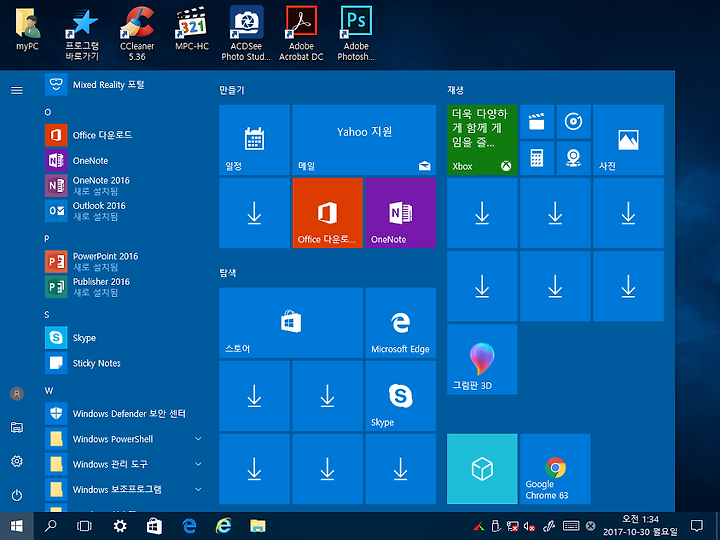
Task: Launch PowerPoint 2016 from the app list
Action: (123, 262)
